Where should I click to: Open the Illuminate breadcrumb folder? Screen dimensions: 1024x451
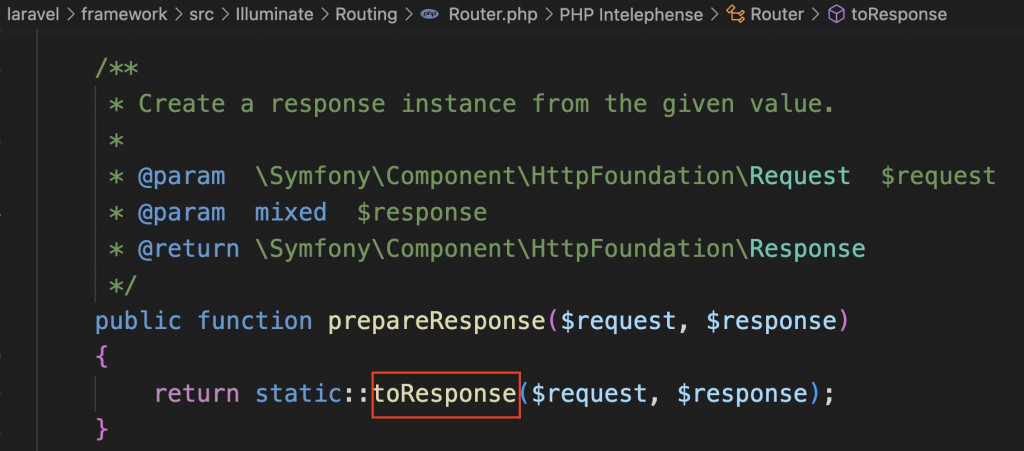click(275, 14)
